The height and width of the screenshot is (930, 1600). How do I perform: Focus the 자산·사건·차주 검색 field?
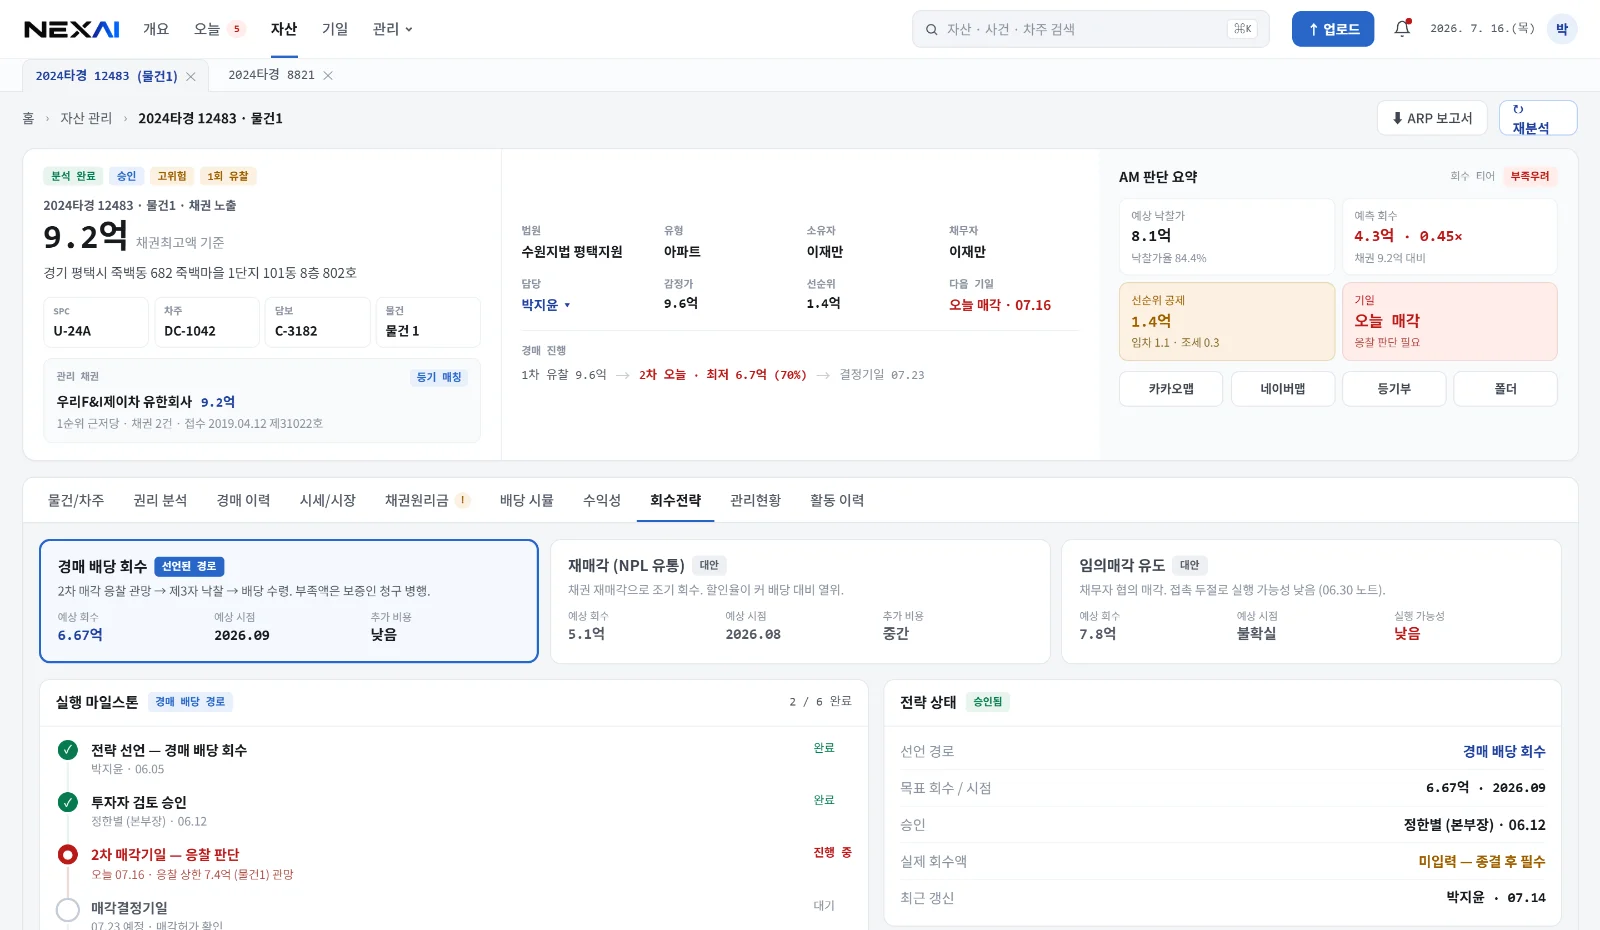(1090, 29)
